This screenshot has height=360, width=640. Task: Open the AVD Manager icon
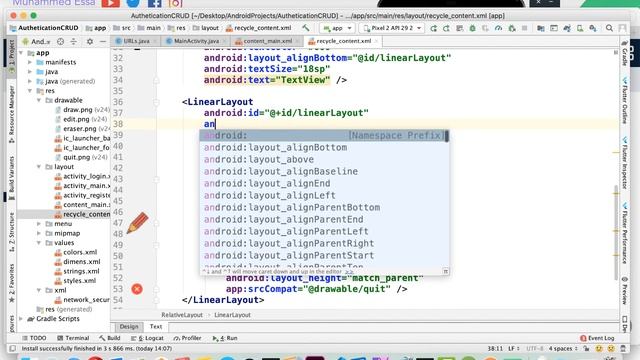(x=580, y=28)
